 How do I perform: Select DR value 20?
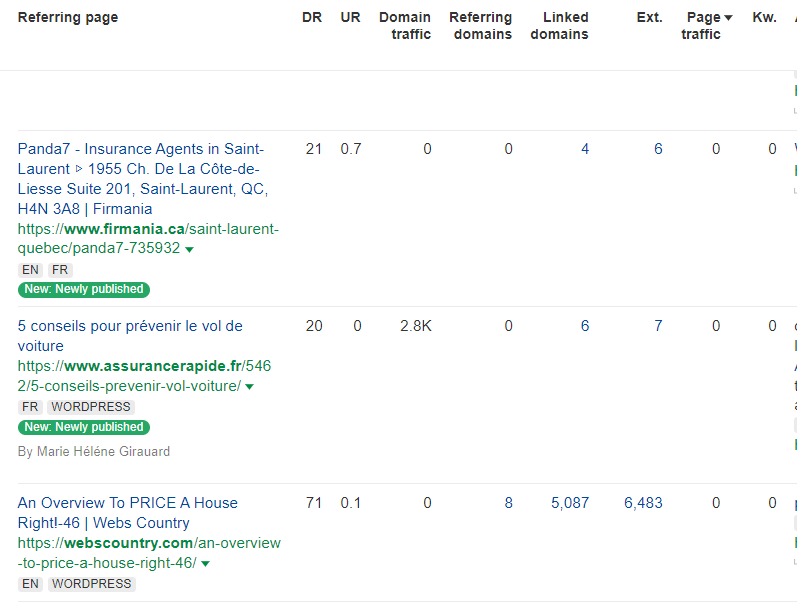tap(314, 326)
